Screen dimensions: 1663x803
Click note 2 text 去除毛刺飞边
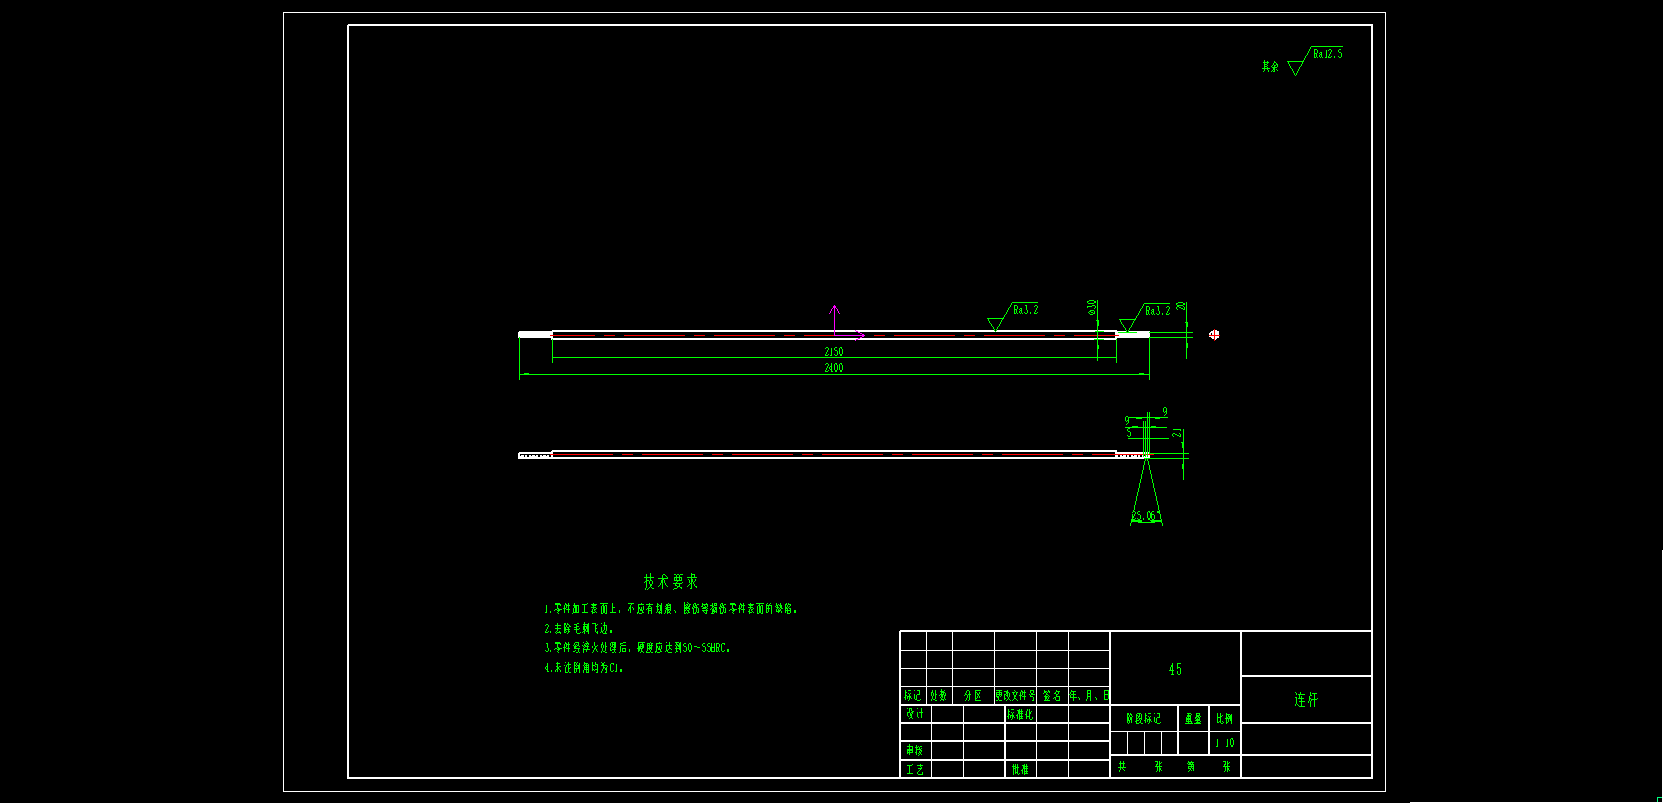pos(579,628)
